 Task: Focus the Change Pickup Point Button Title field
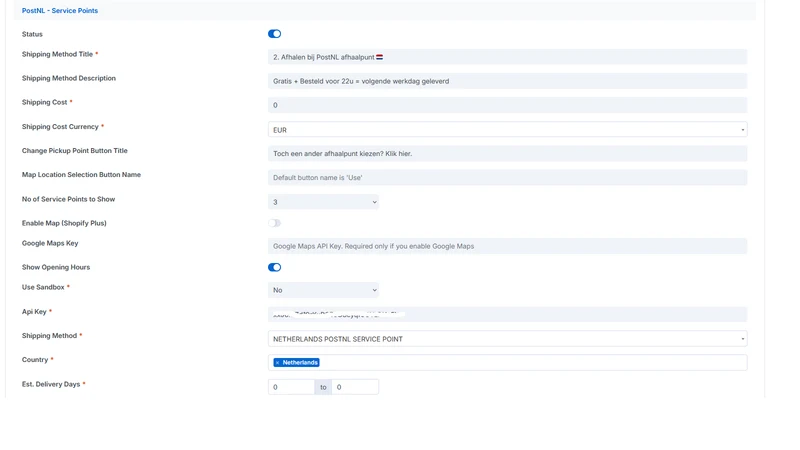(x=507, y=154)
